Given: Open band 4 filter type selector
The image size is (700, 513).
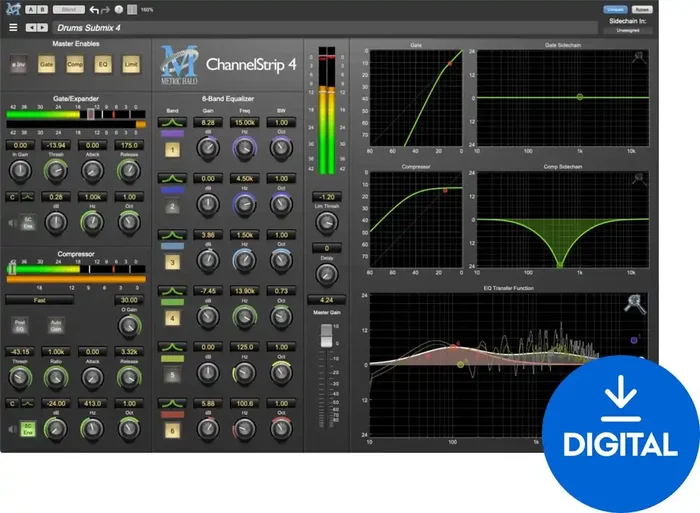Looking at the screenshot, I should (x=172, y=291).
